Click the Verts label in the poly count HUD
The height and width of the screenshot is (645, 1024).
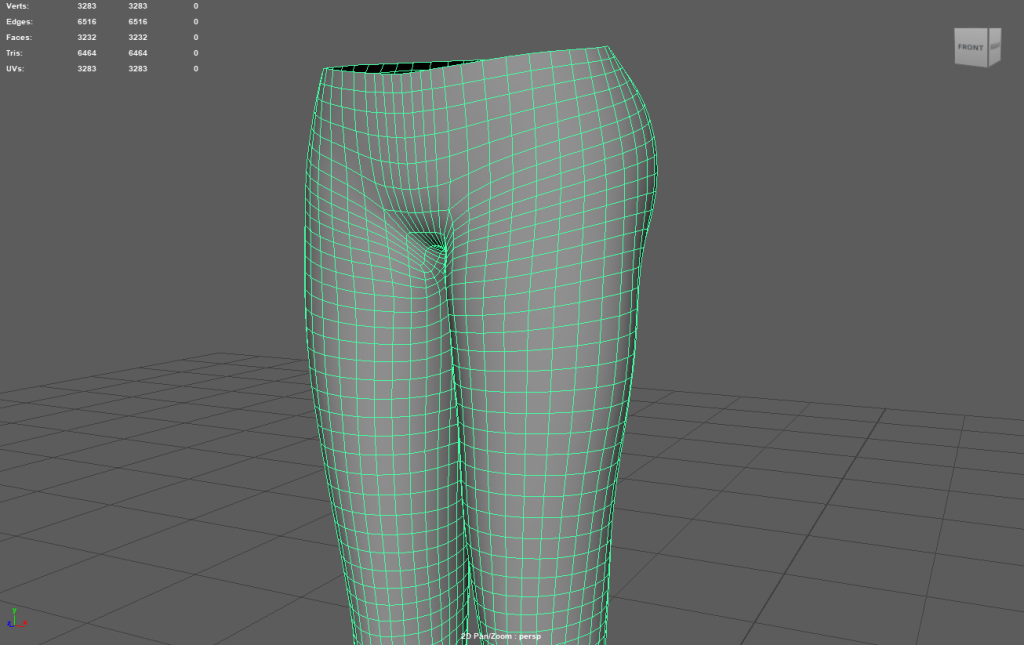(17, 6)
